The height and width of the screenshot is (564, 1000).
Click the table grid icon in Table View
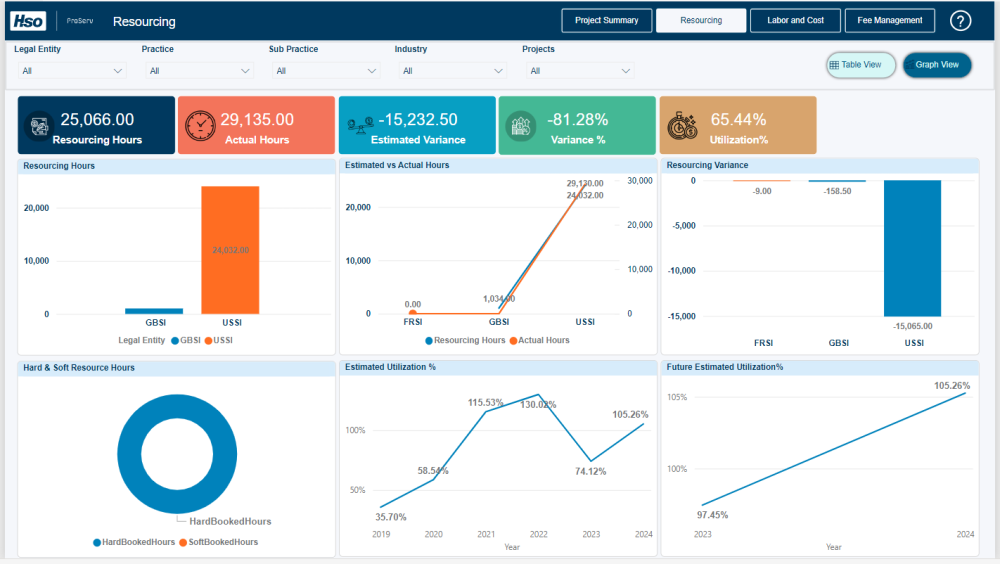834,65
